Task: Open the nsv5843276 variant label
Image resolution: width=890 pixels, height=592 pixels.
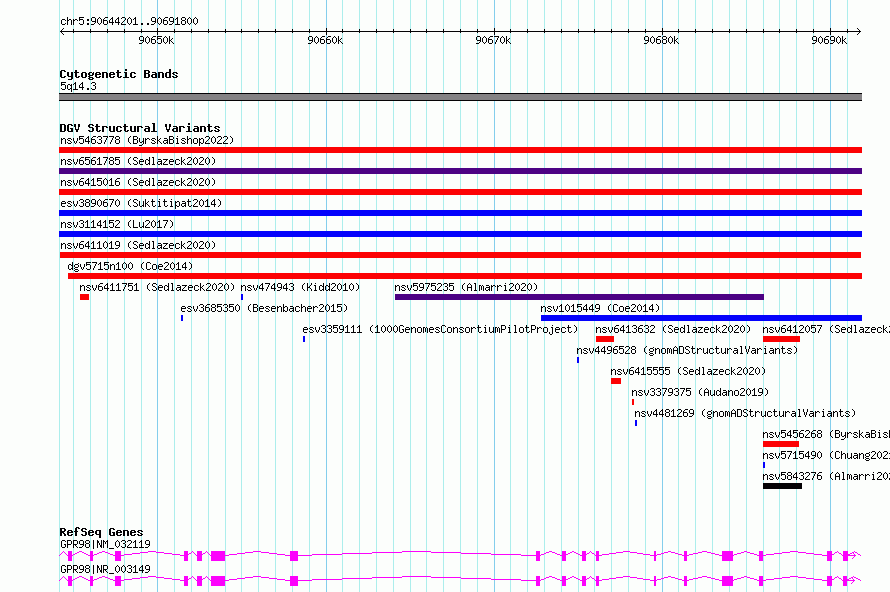Action: 826,476
